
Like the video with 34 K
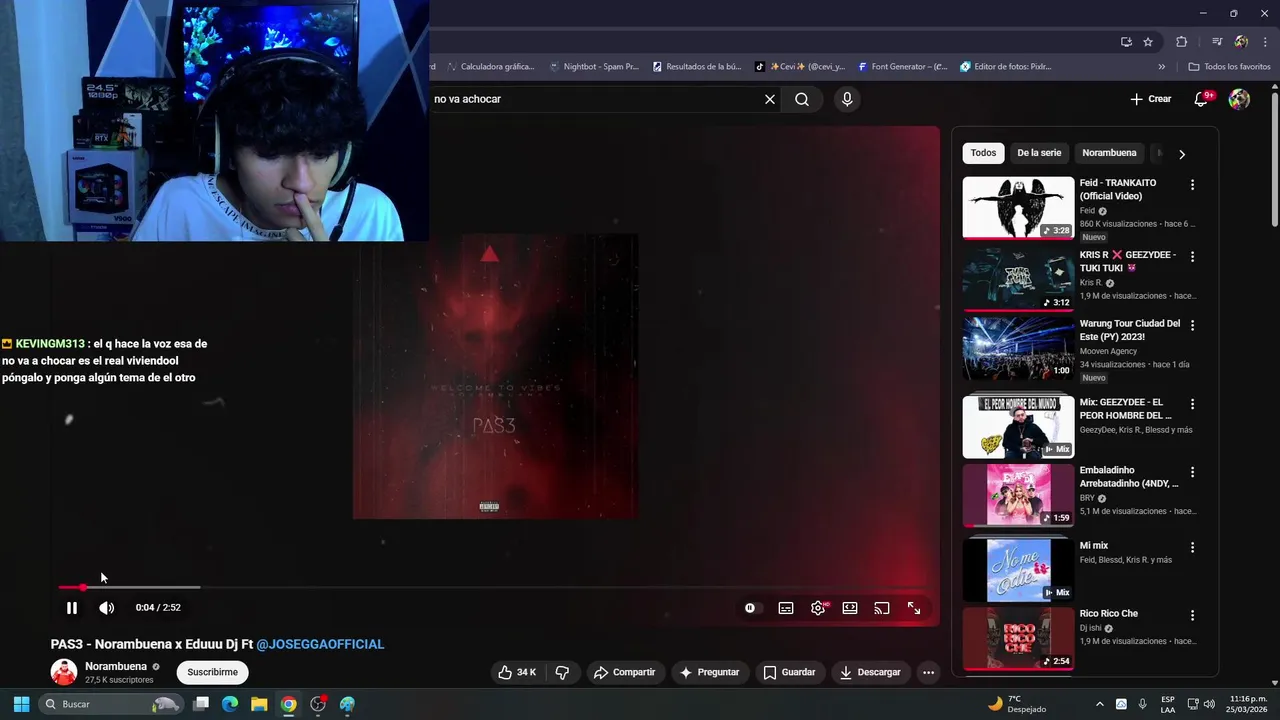coord(517,672)
